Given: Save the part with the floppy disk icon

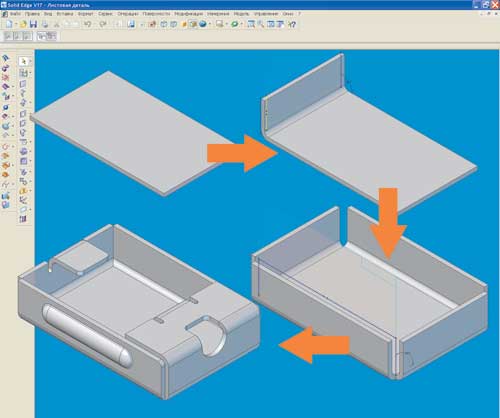Looking at the screenshot, I should pyautogui.click(x=33, y=24).
